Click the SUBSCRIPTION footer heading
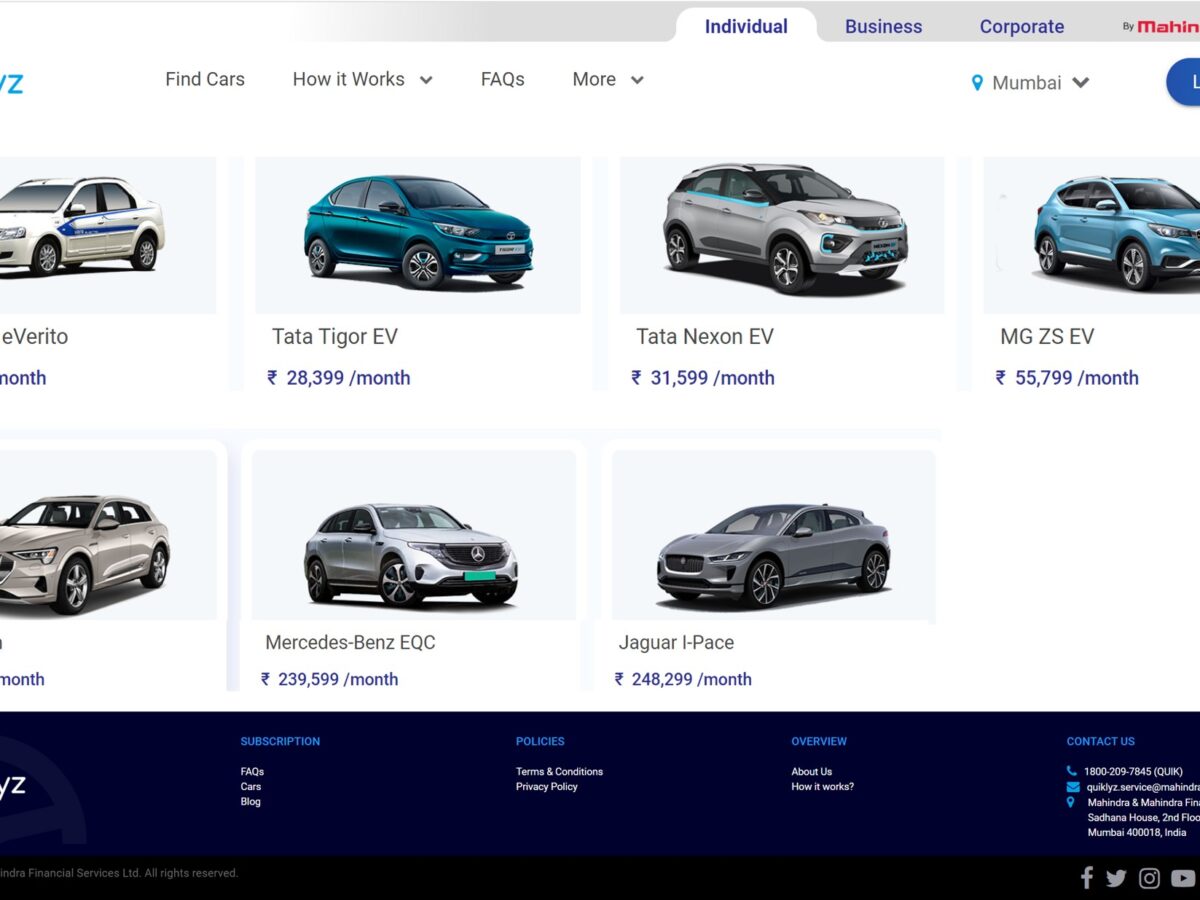 [280, 742]
